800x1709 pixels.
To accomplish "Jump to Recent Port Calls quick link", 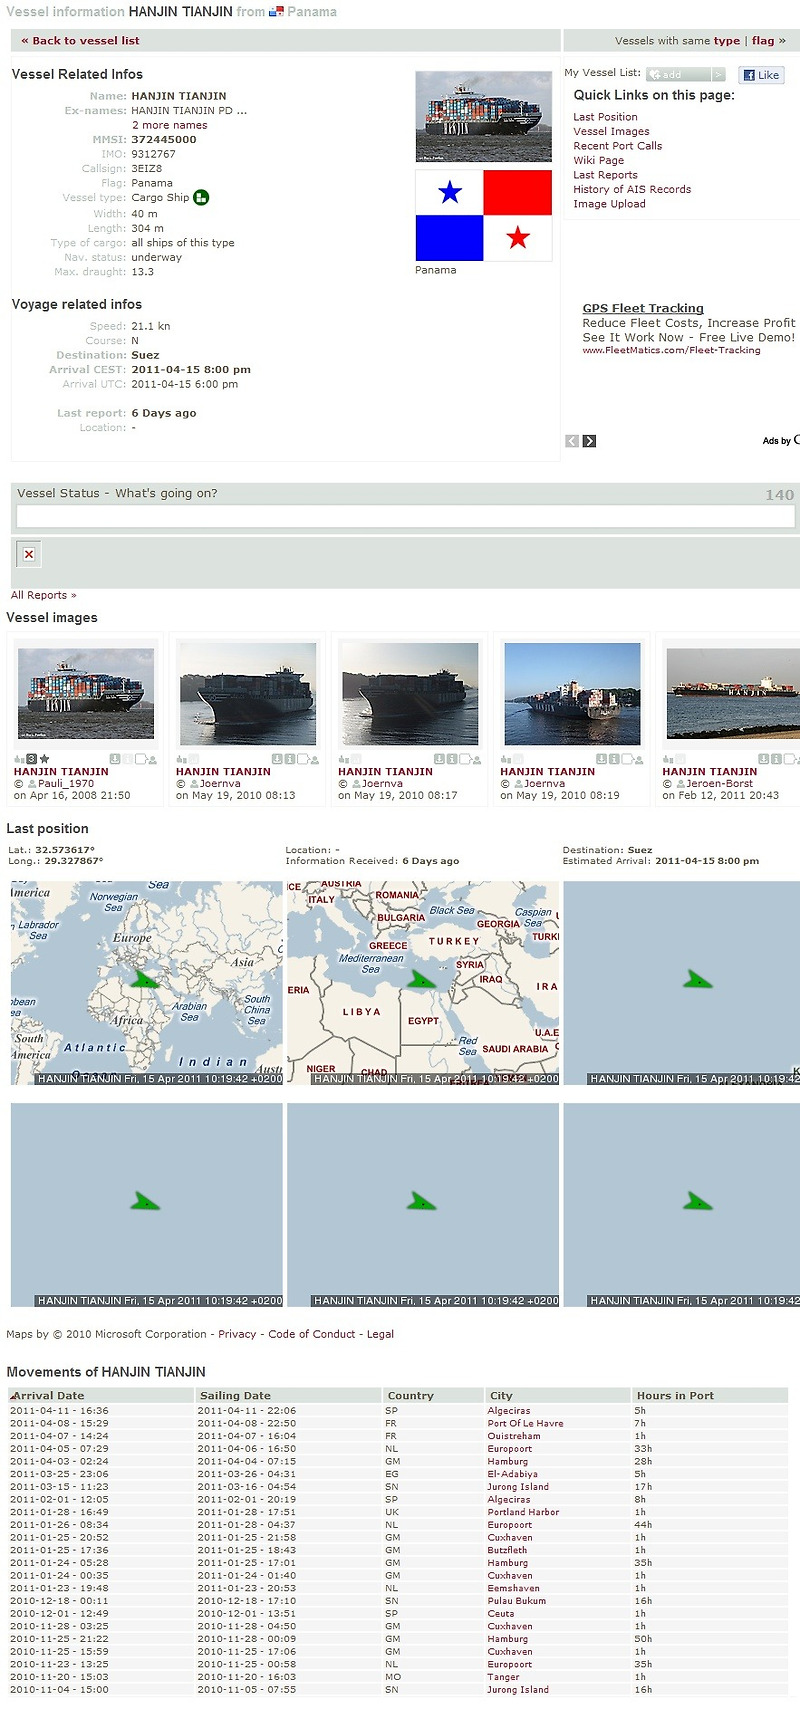I will [x=617, y=146].
